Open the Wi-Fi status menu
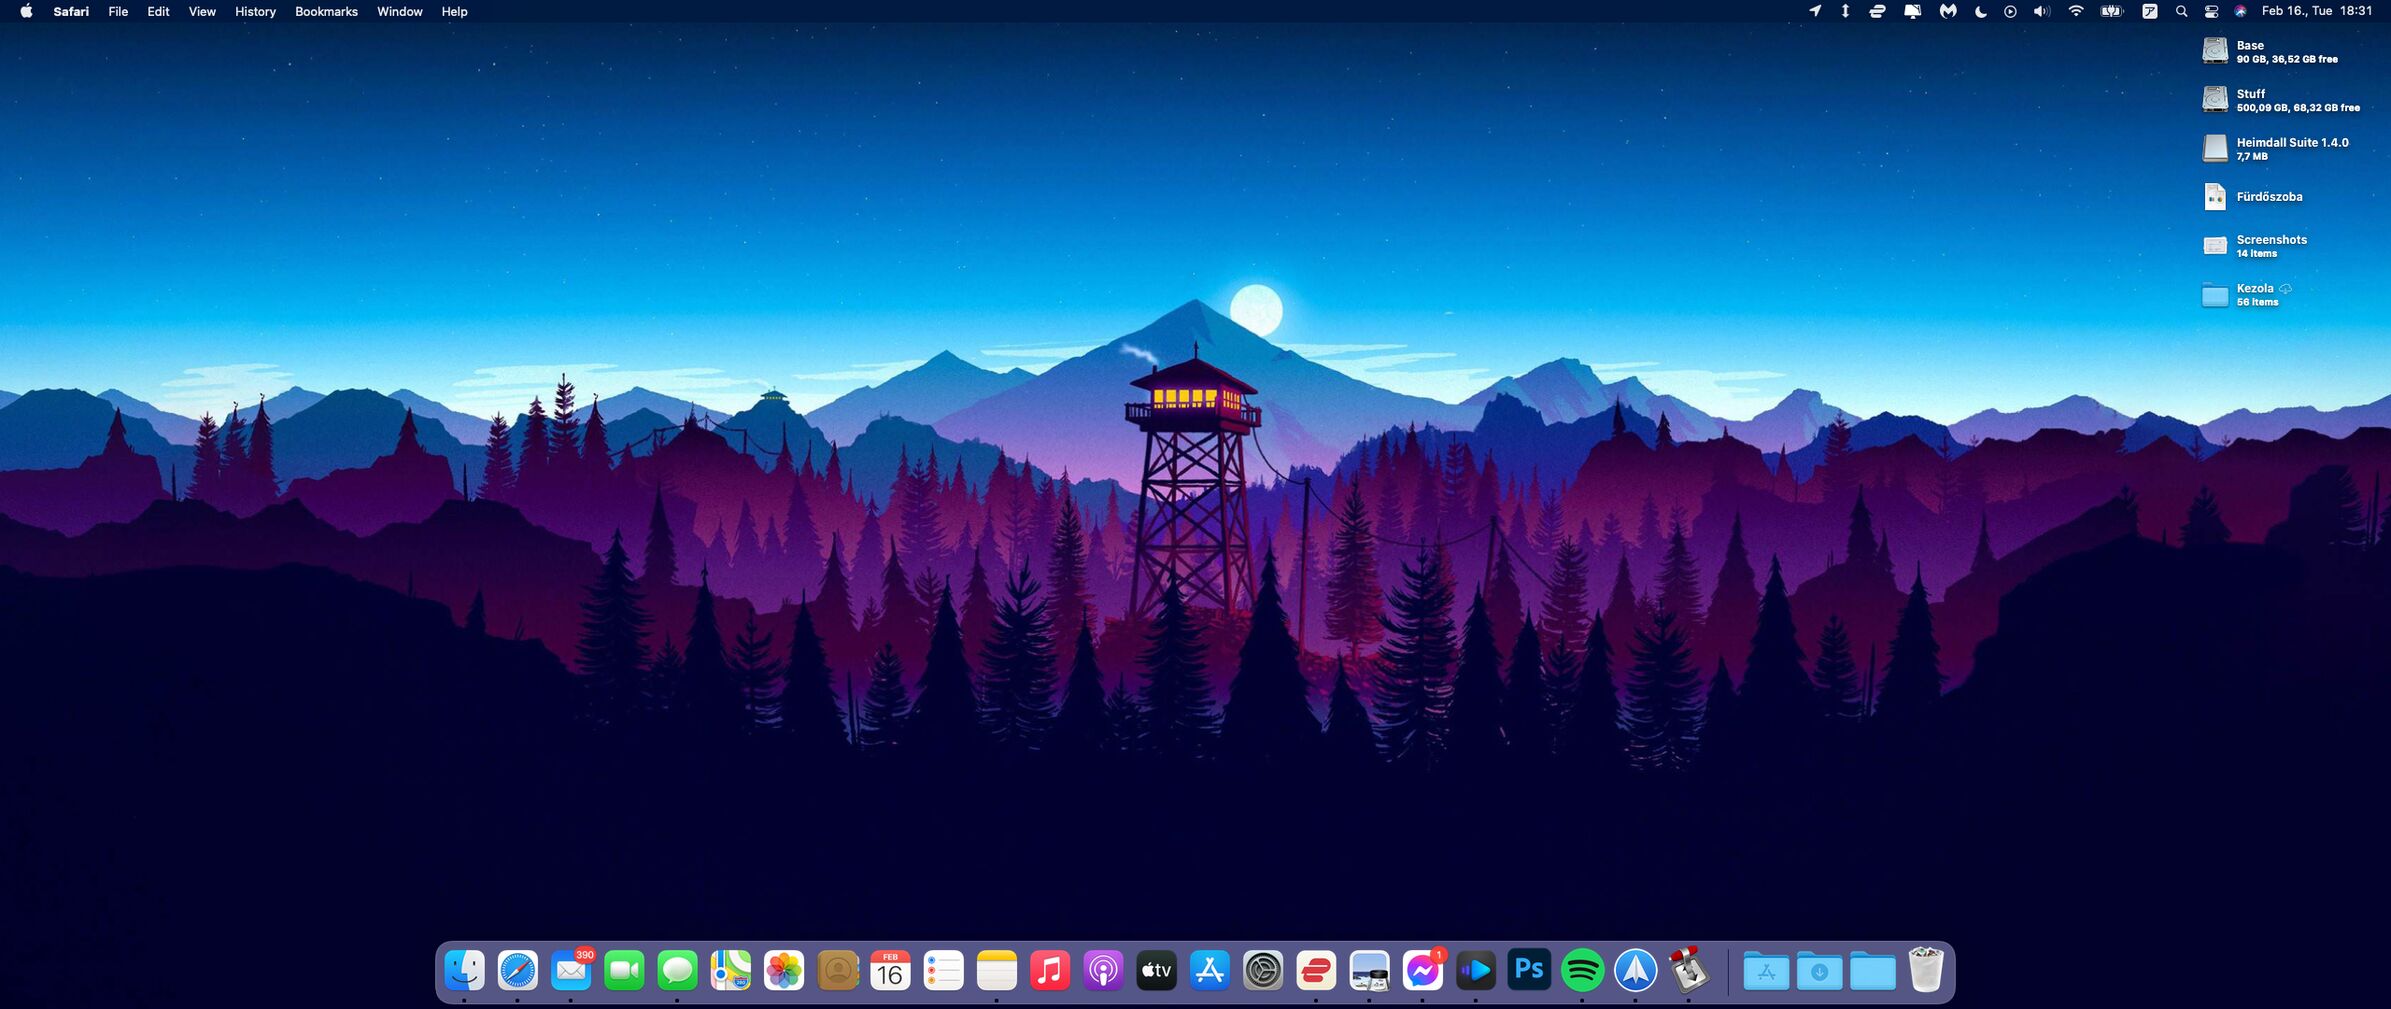 click(2076, 11)
